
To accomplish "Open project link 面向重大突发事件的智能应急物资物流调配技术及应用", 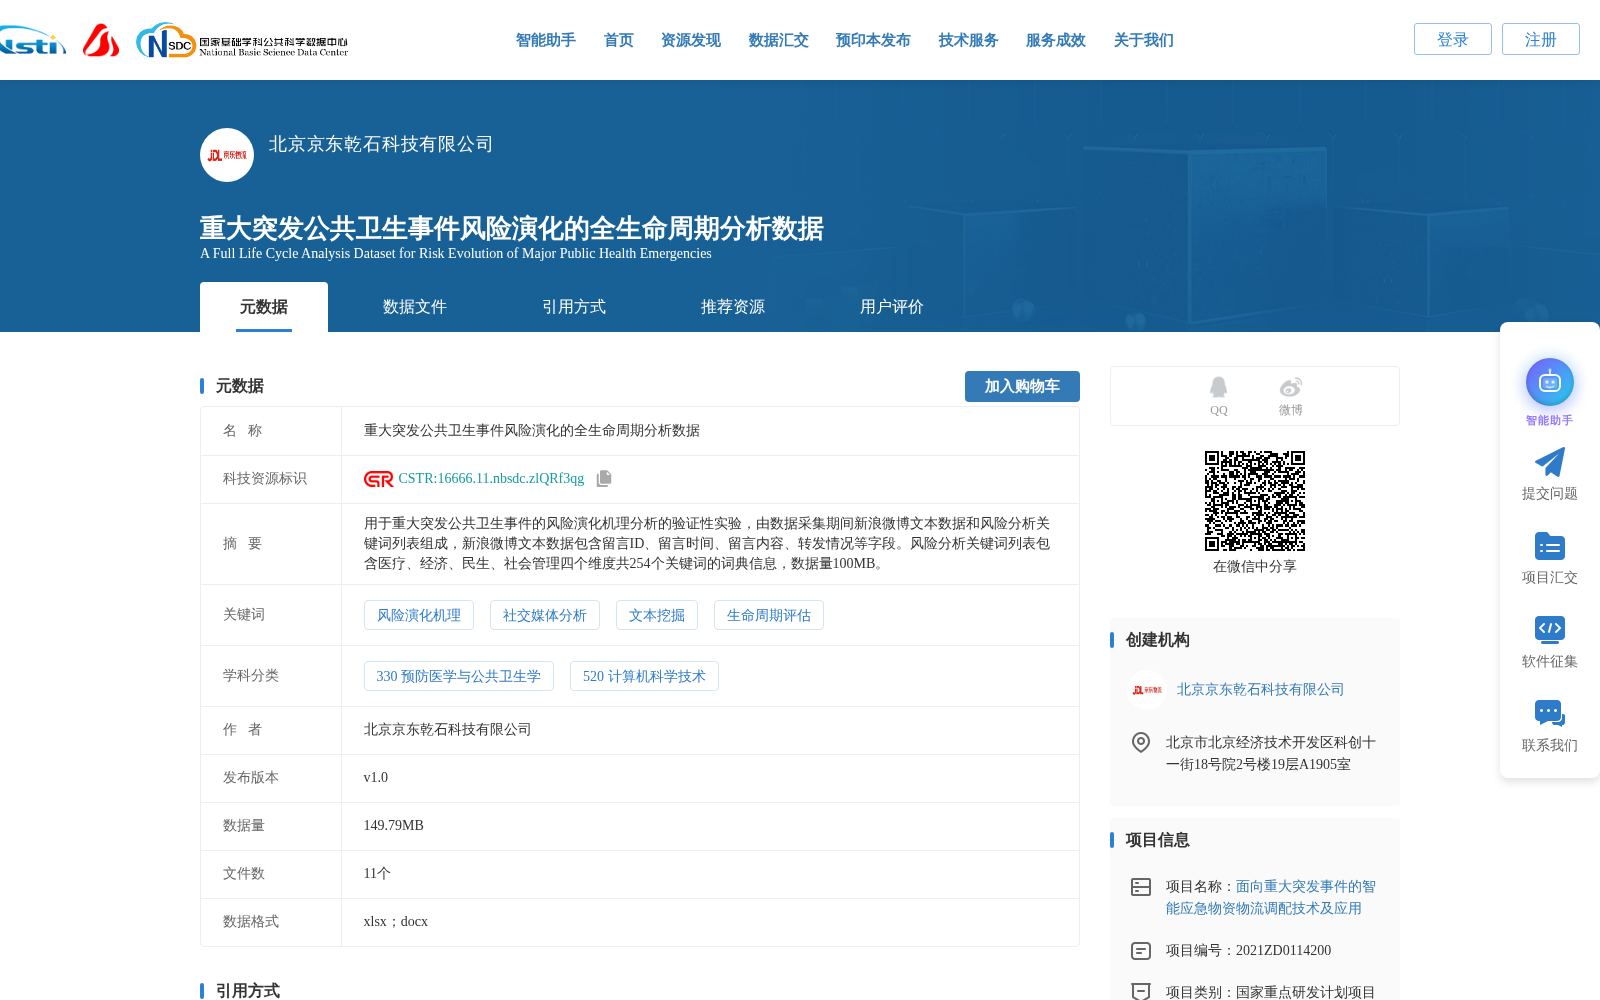I will point(1271,898).
